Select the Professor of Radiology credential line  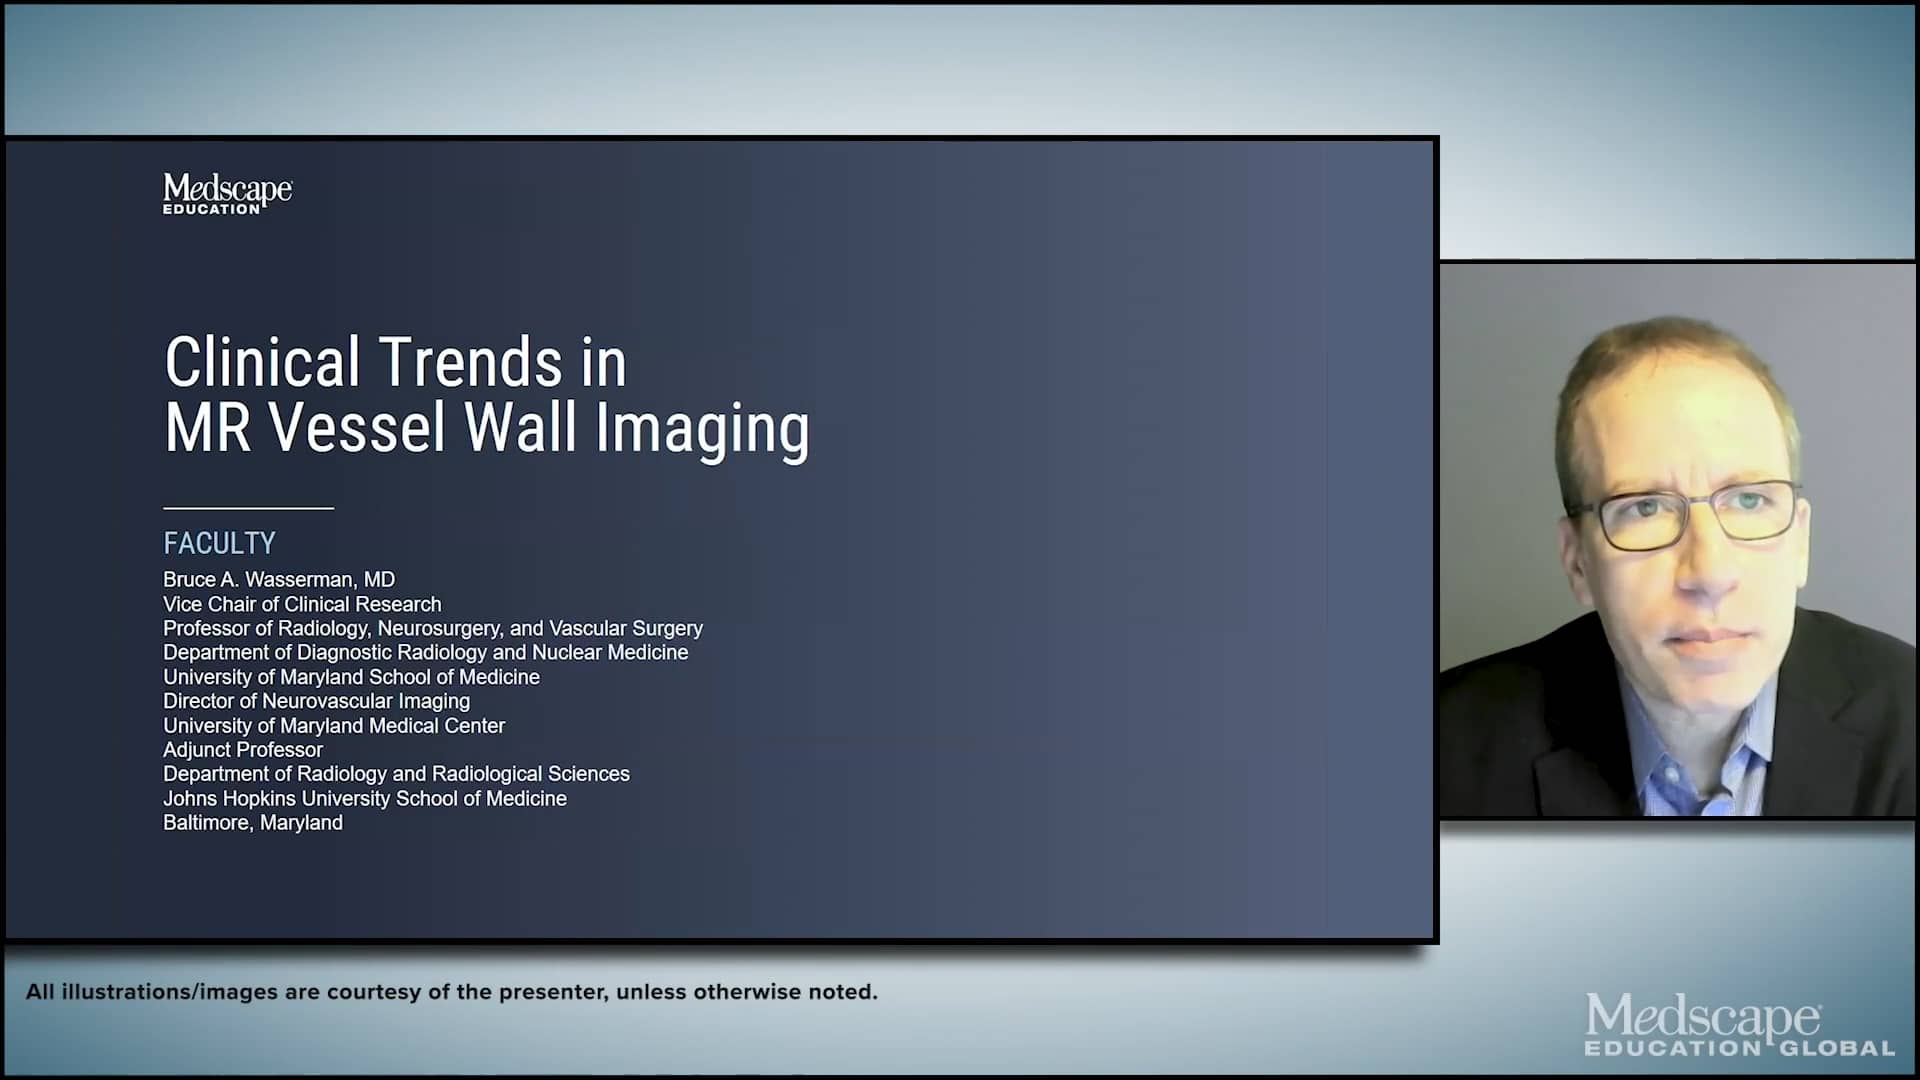[x=433, y=628]
